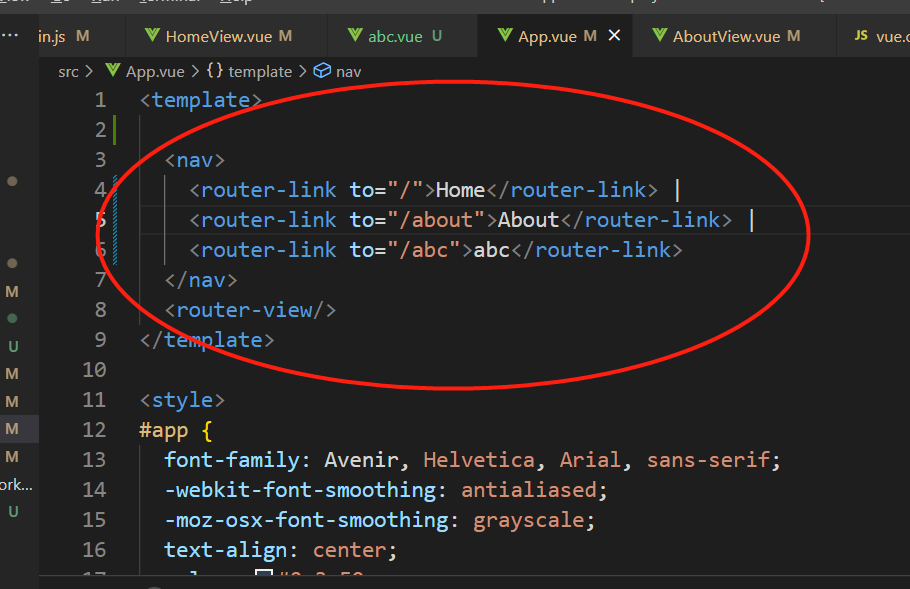Expand the src breadcrumb folder
Screen dimensions: 910x589
tap(68, 71)
